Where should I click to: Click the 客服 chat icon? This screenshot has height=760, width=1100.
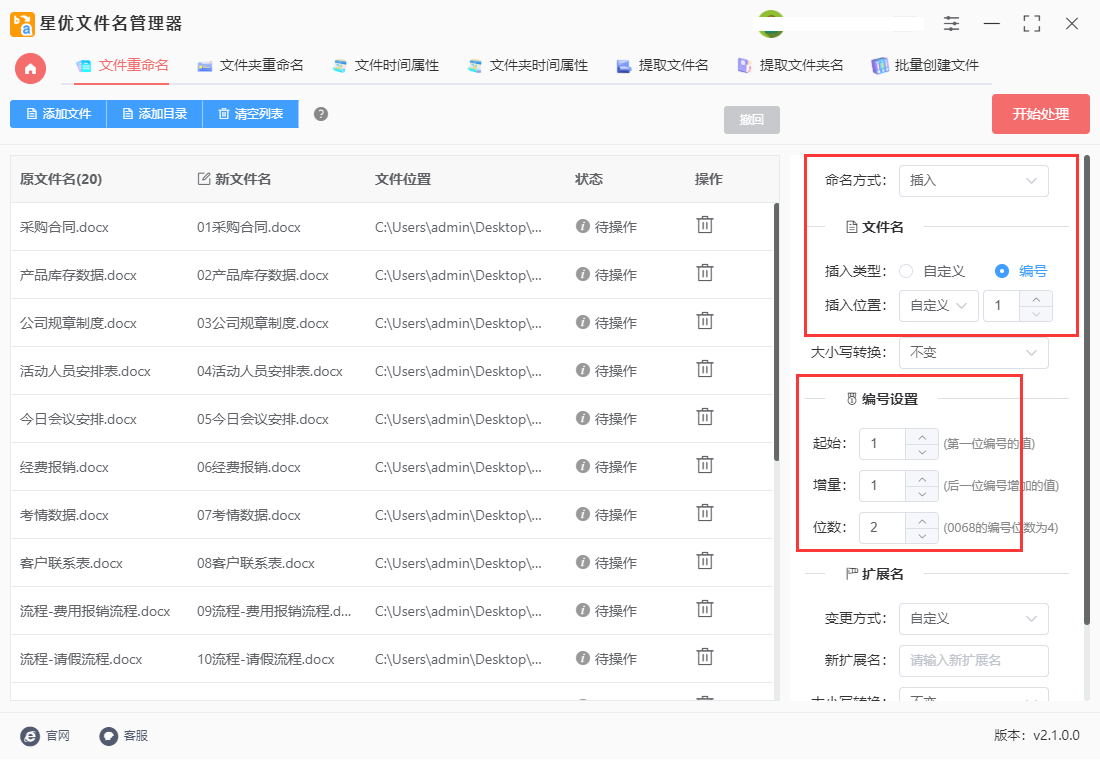coord(108,736)
